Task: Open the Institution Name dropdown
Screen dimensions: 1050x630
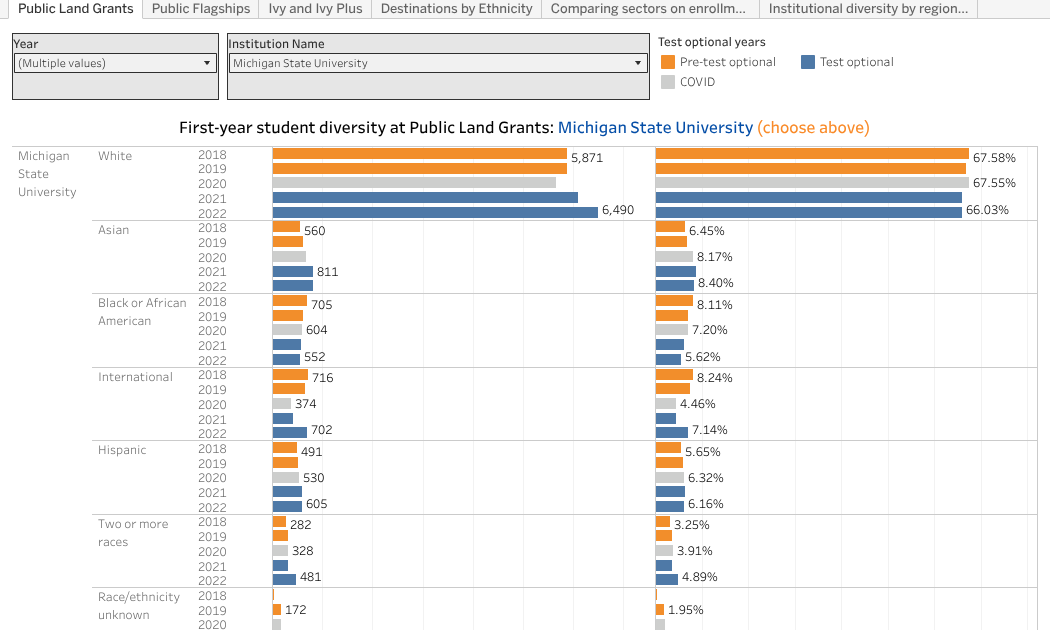Action: point(636,62)
